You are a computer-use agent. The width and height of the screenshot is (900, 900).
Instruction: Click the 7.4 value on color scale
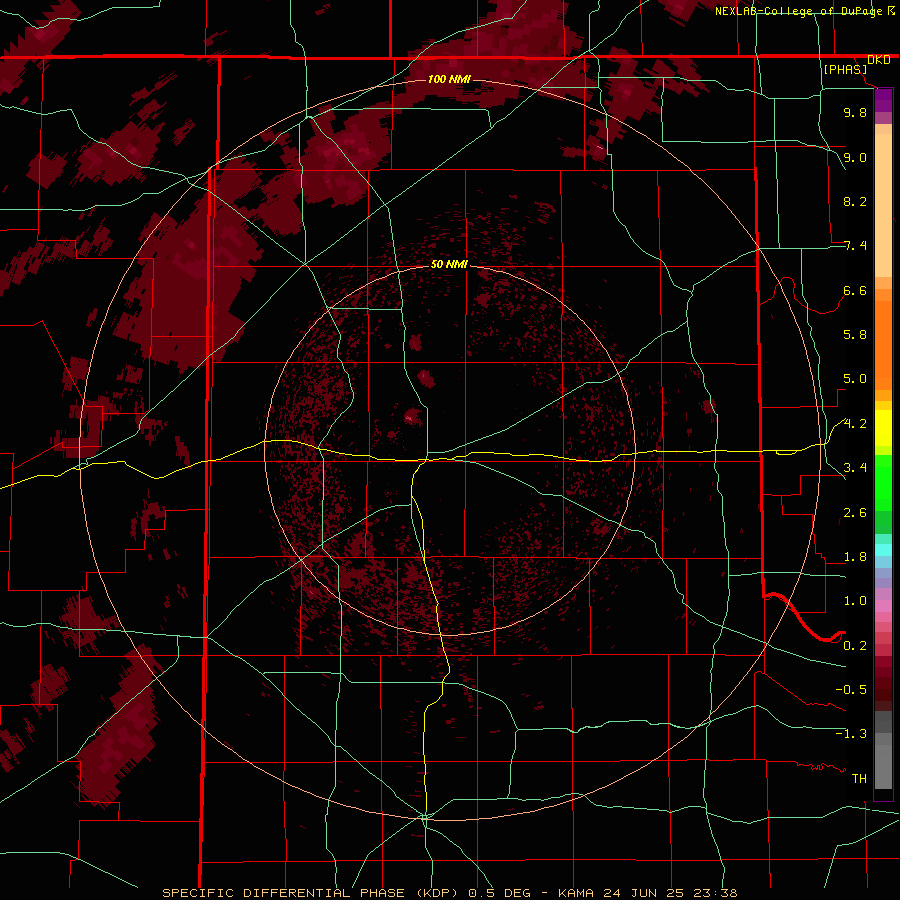tap(855, 246)
